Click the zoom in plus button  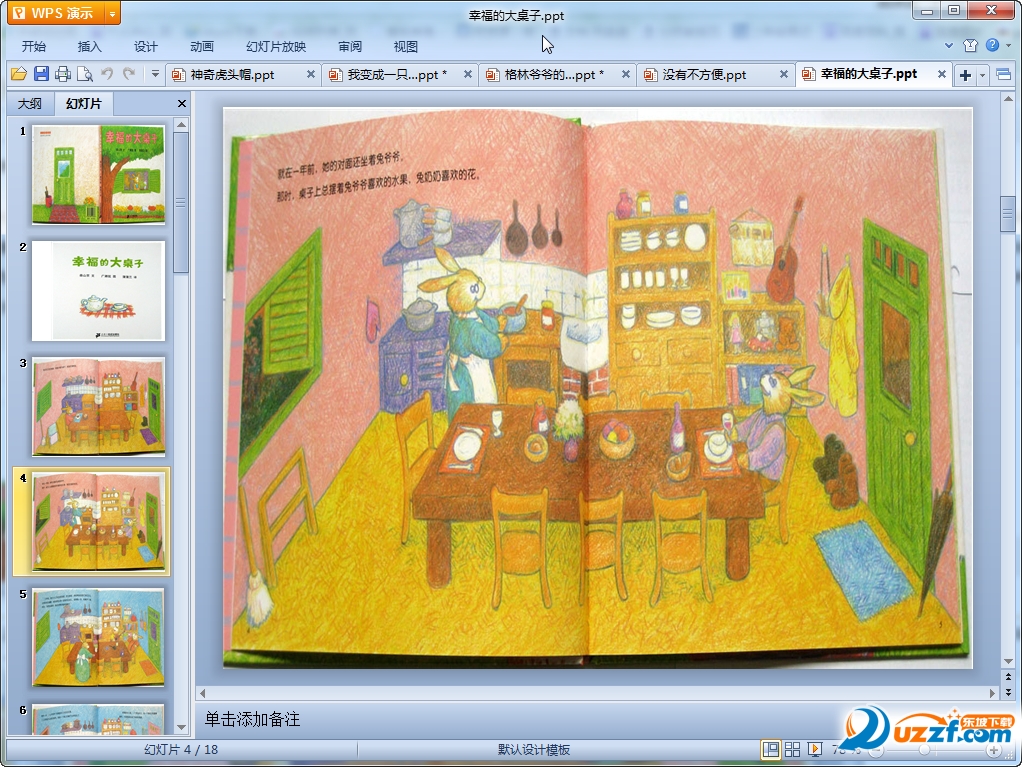[x=993, y=751]
